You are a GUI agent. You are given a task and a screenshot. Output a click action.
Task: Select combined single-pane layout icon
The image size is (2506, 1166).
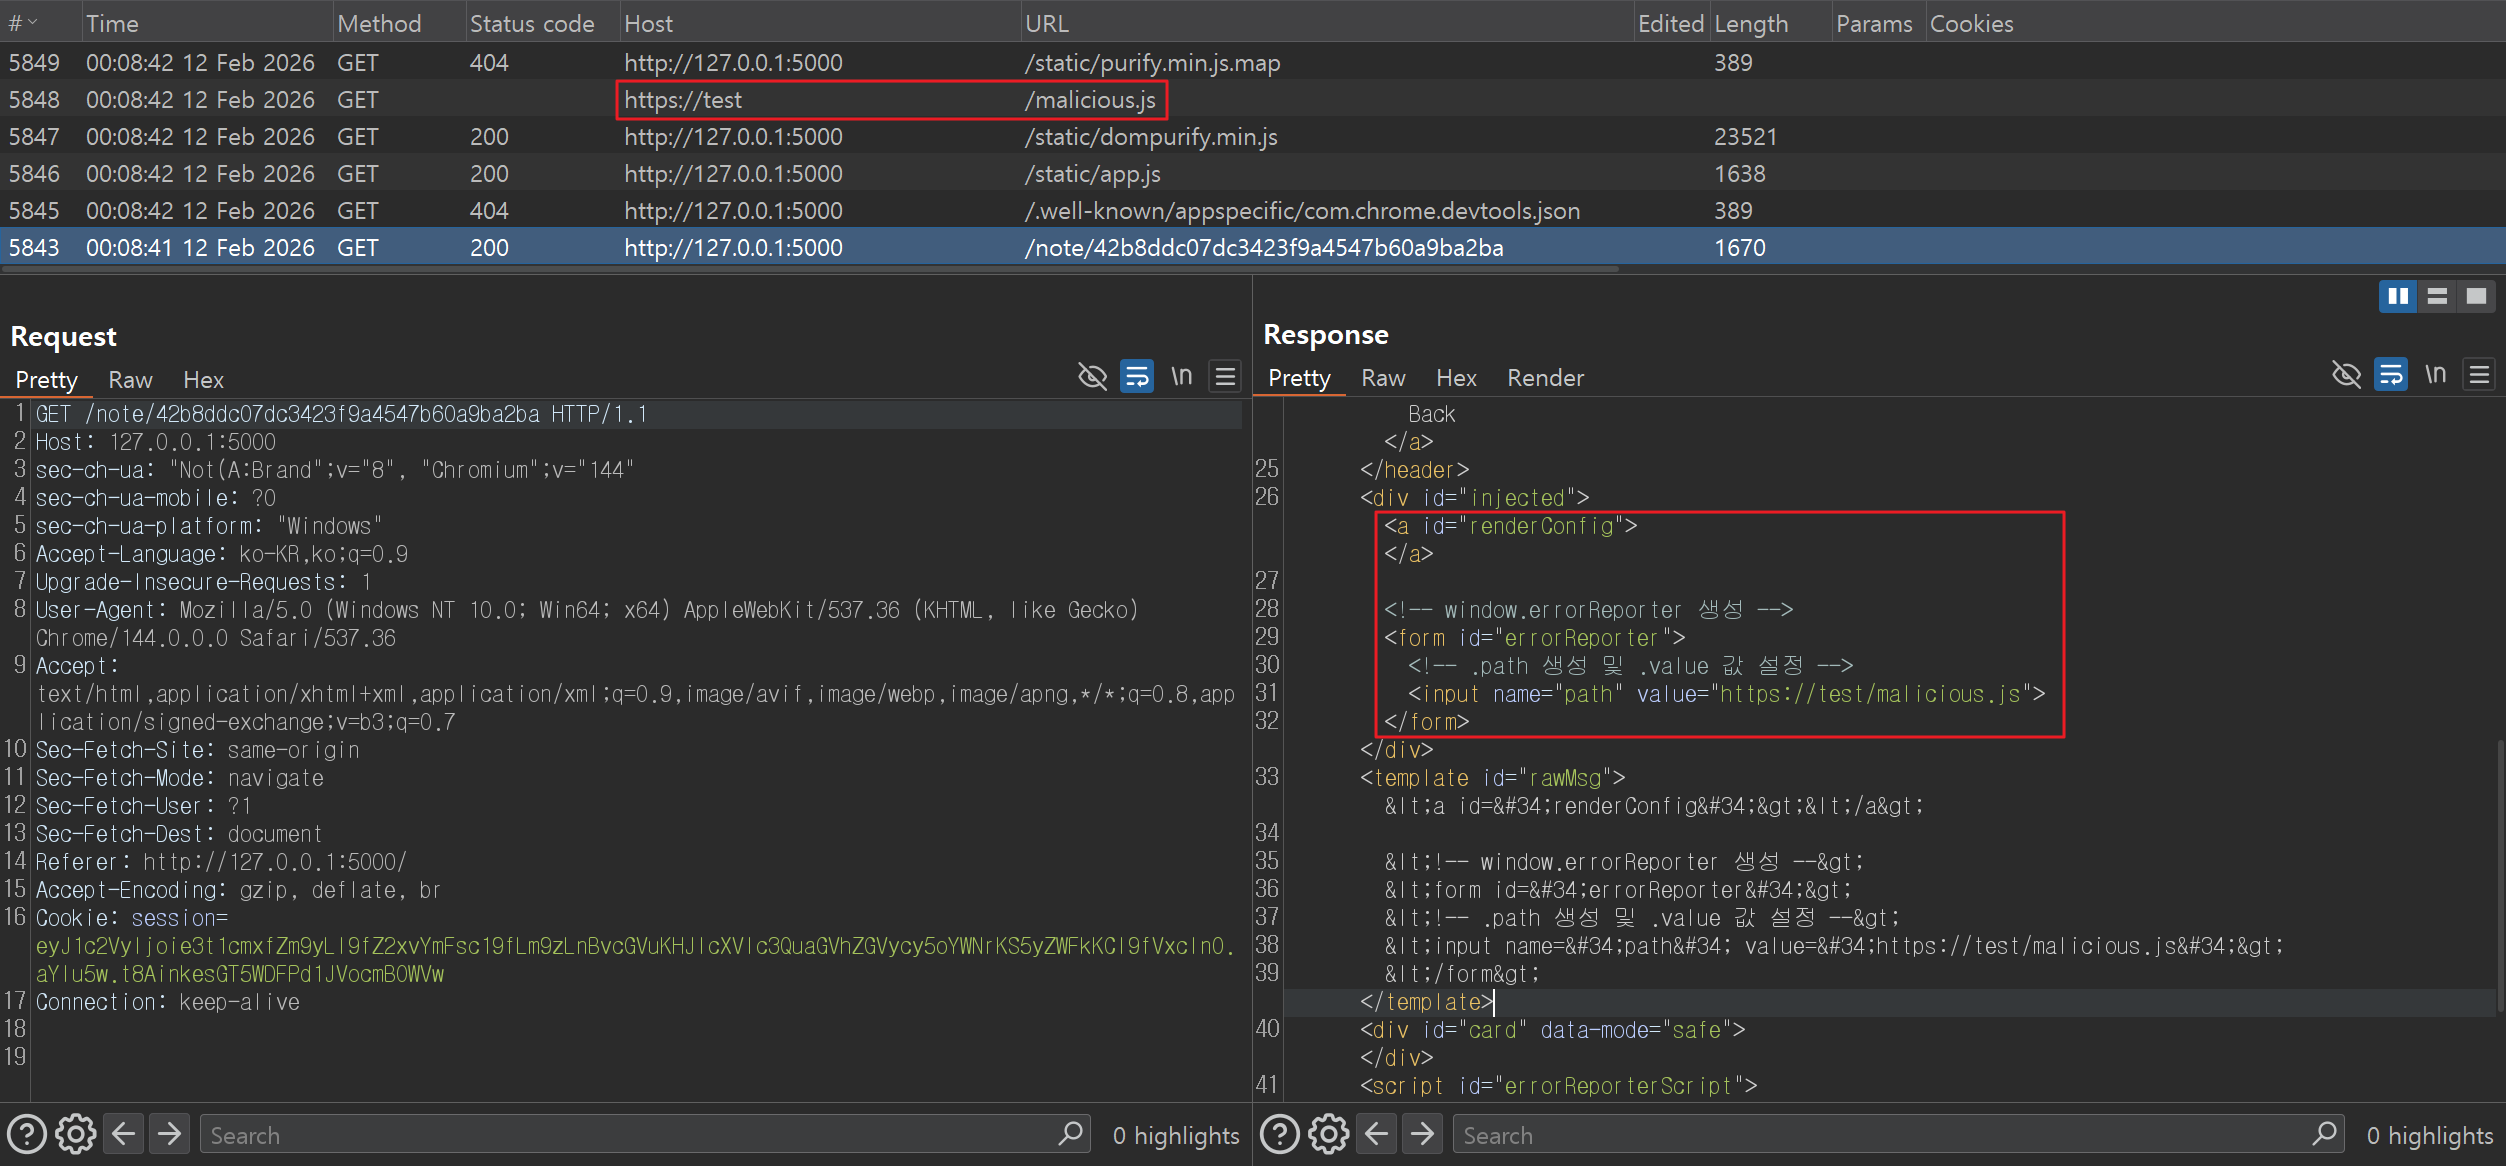point(2476,296)
